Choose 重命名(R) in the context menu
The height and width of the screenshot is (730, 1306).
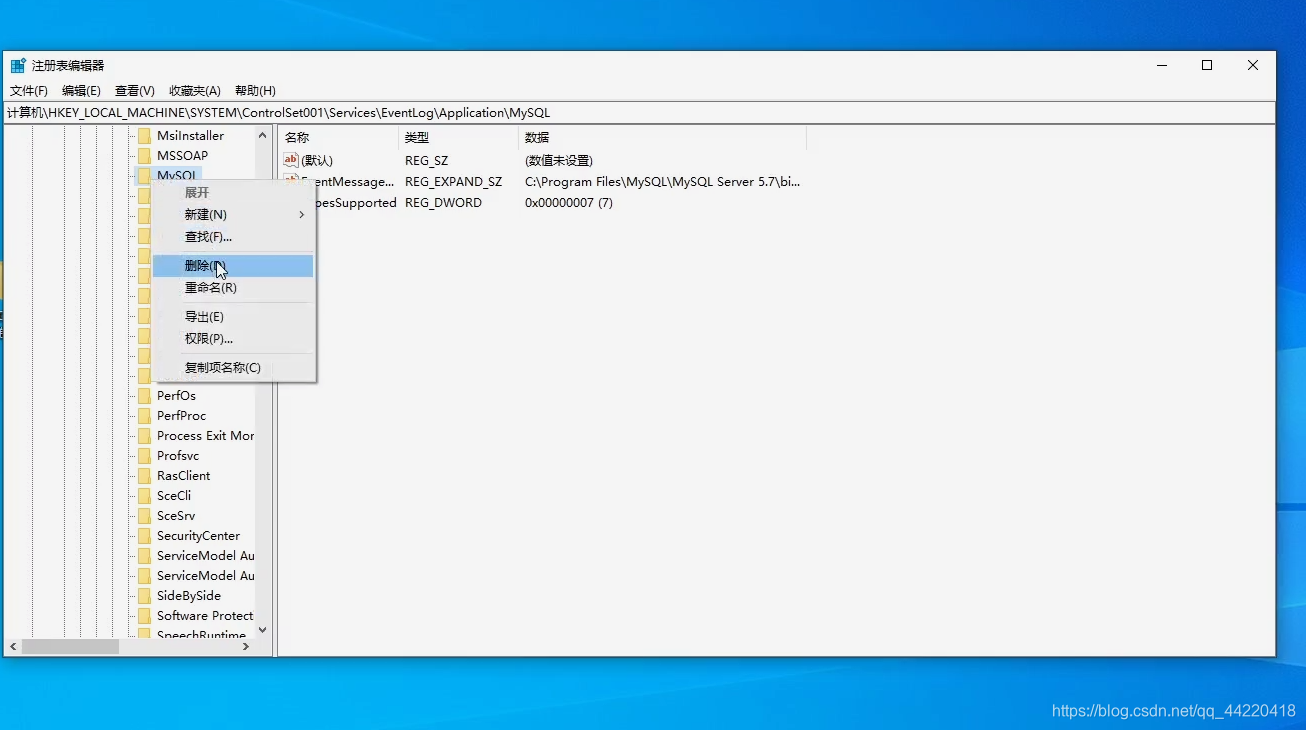(233, 288)
